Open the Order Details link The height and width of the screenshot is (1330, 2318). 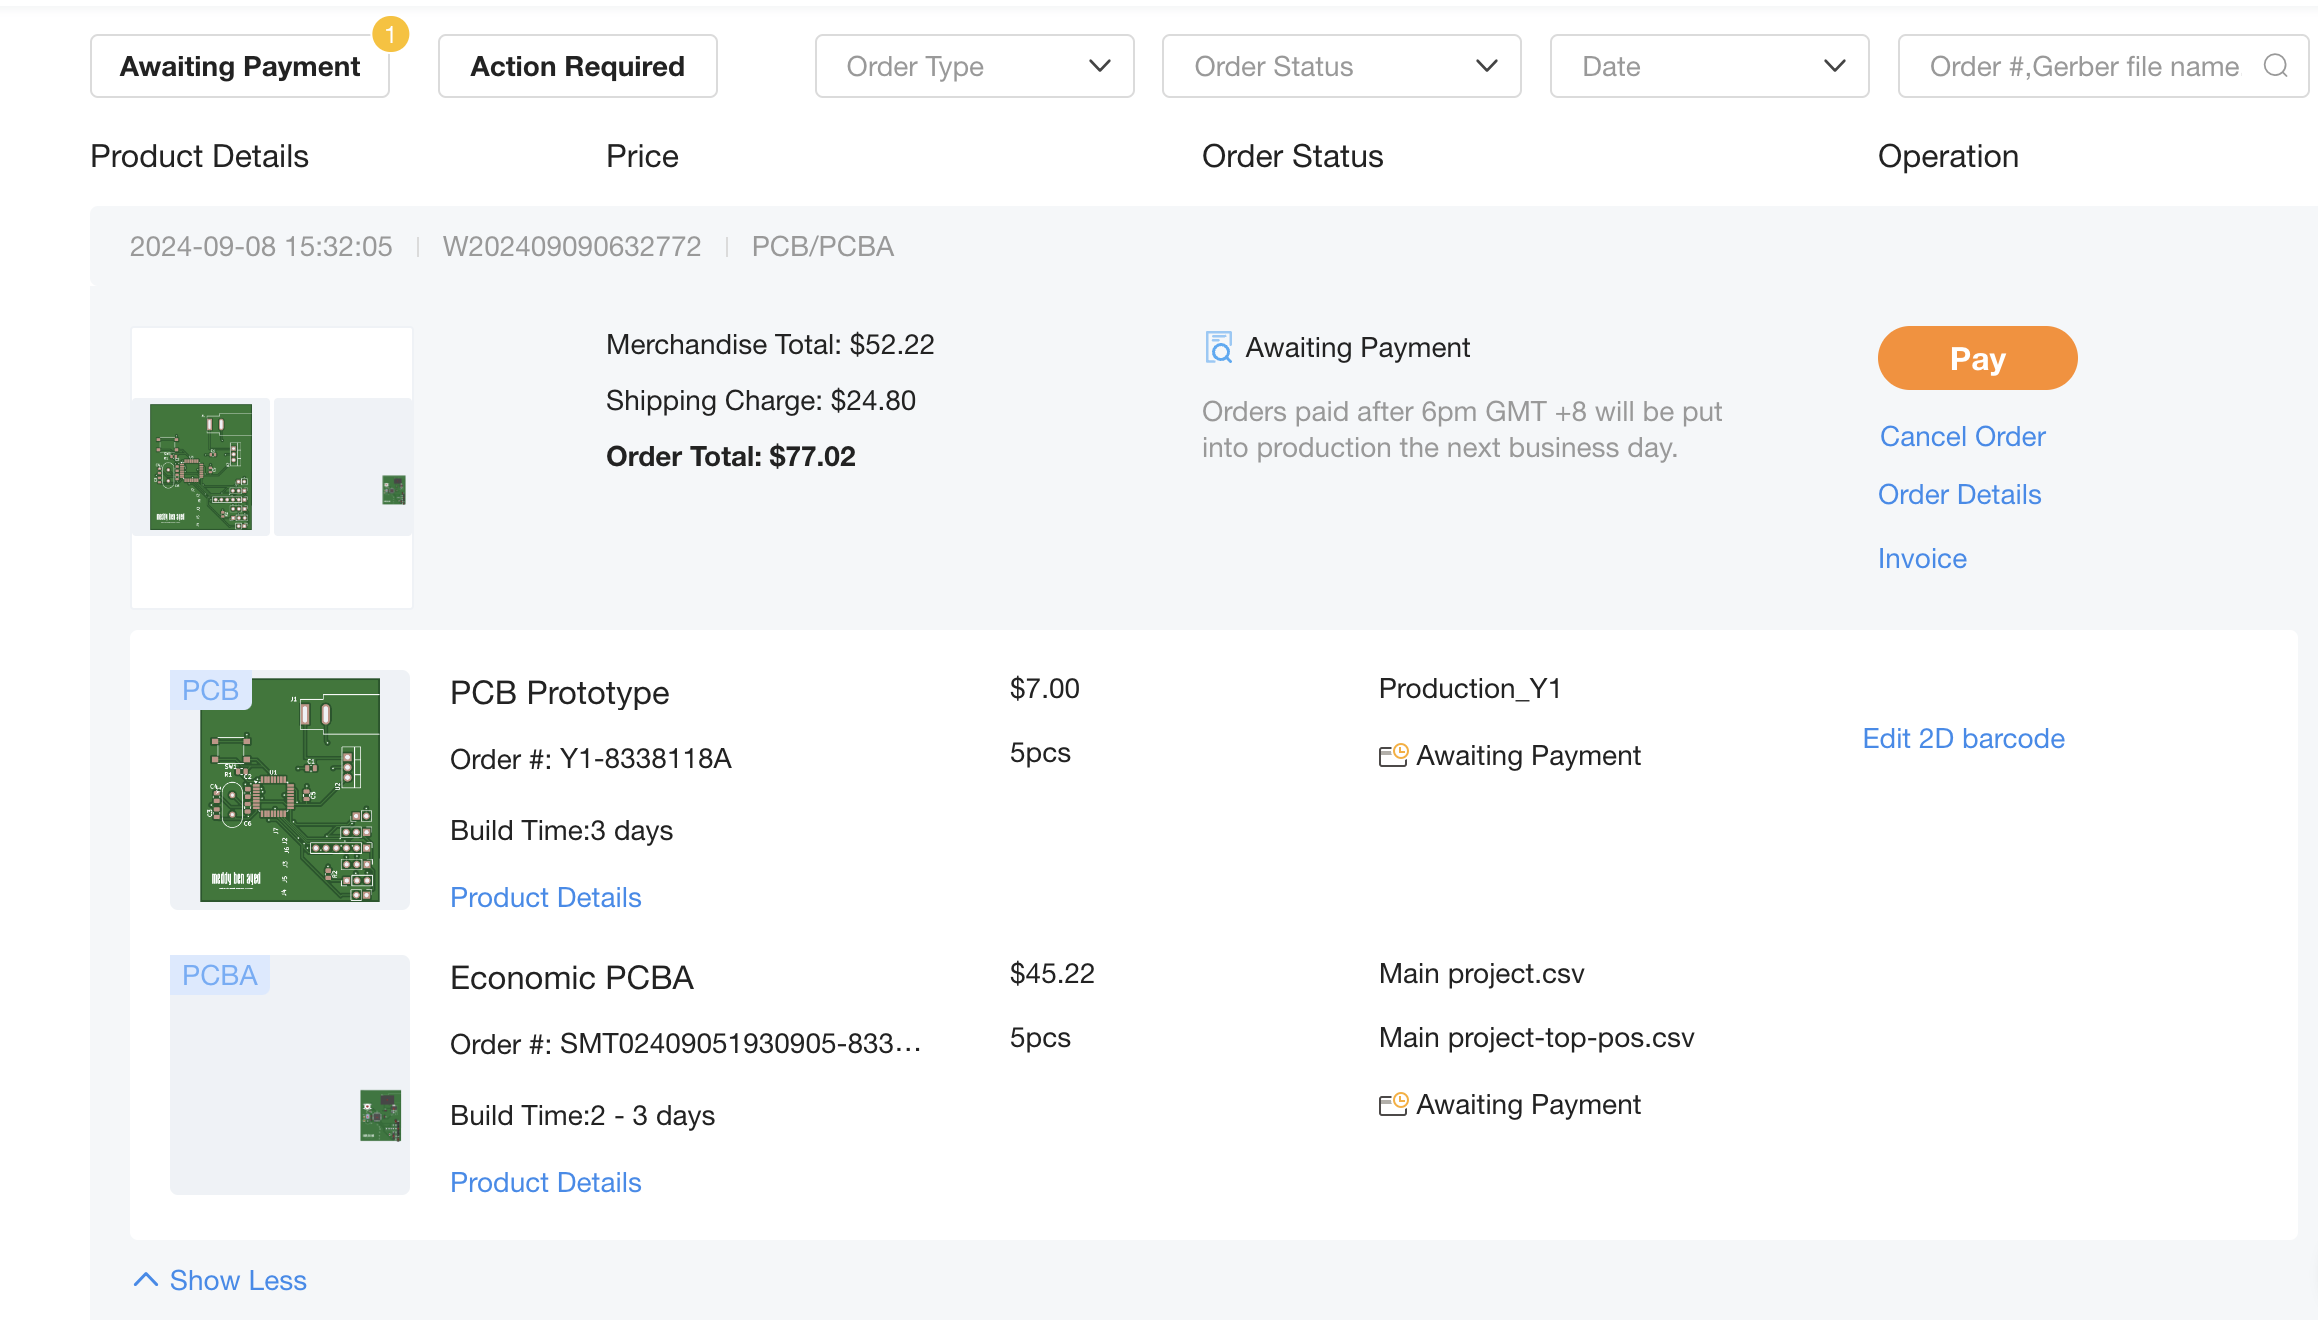coord(1959,494)
